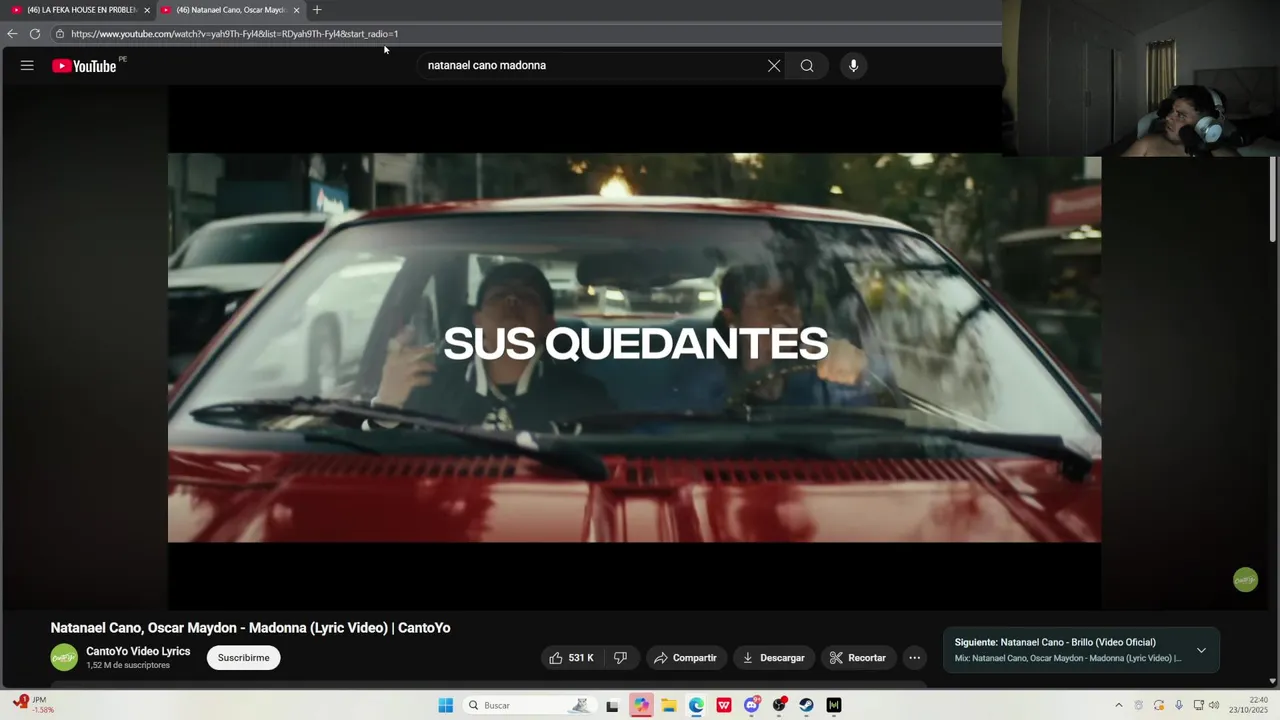The image size is (1280, 720).
Task: Close the Natanael Cano browser tab
Action: pyautogui.click(x=296, y=10)
